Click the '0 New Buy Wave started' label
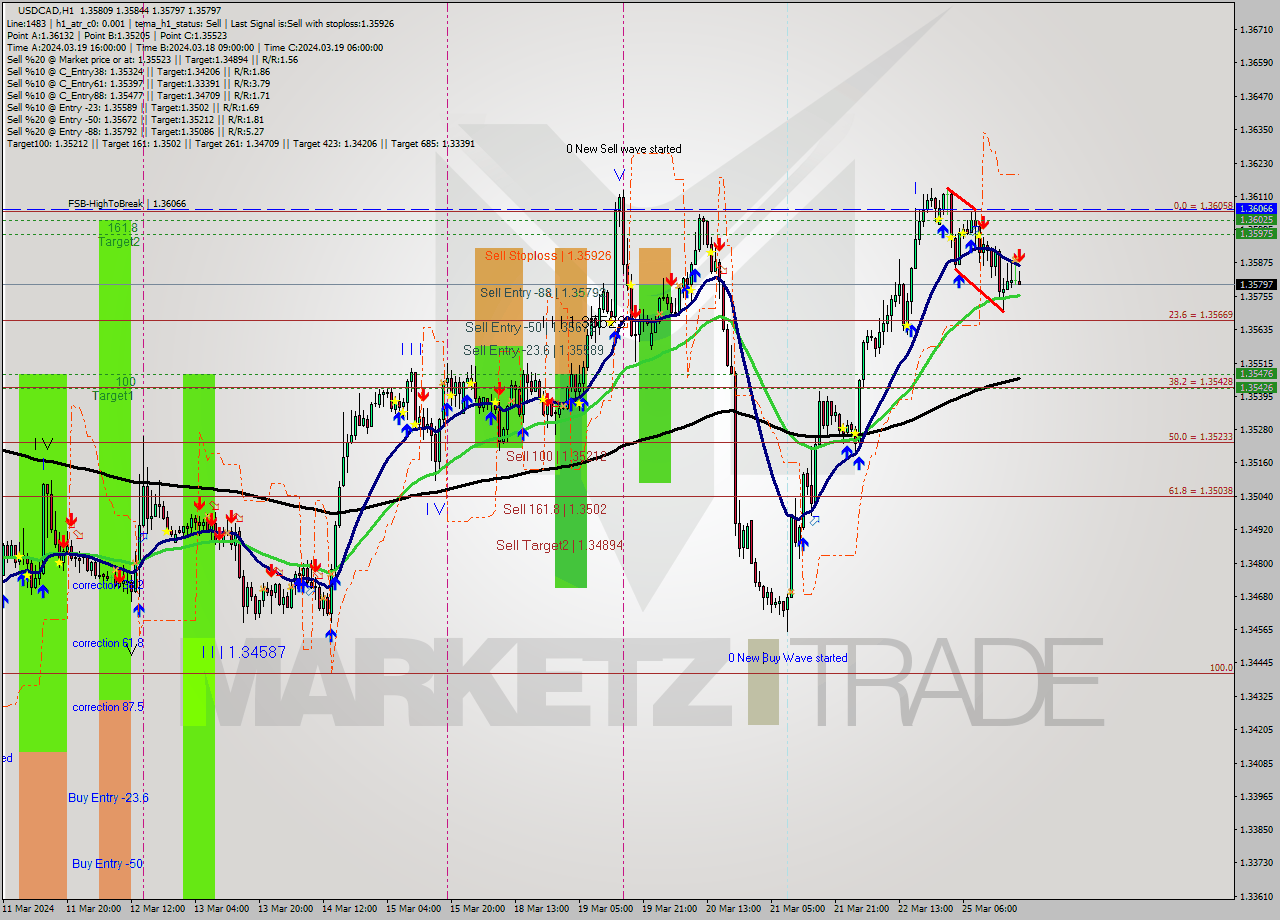This screenshot has height=920, width=1280. click(x=788, y=658)
